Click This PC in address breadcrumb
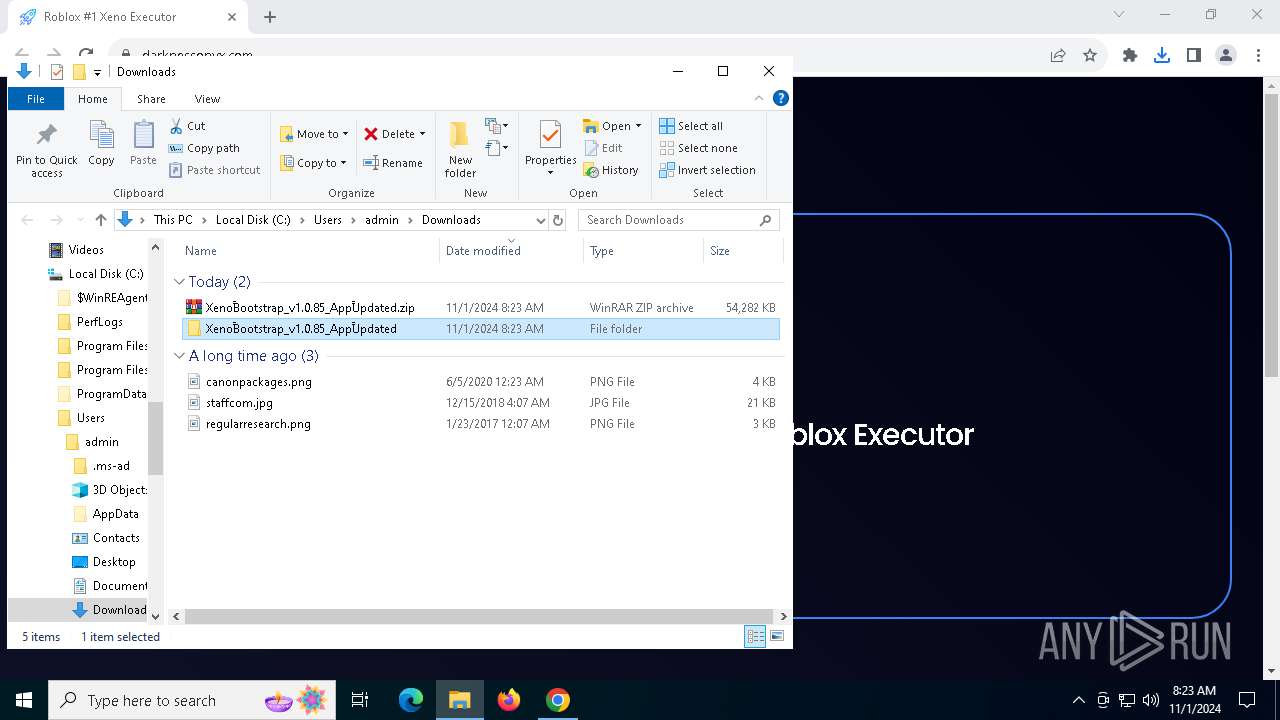Screen dimensions: 1280x720 pyautogui.click(x=173, y=220)
